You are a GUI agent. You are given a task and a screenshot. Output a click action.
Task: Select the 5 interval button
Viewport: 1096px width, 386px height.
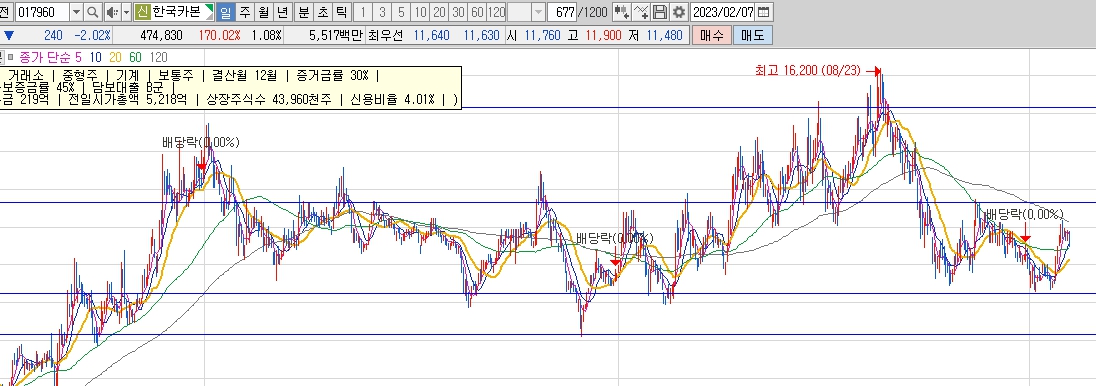coord(401,12)
